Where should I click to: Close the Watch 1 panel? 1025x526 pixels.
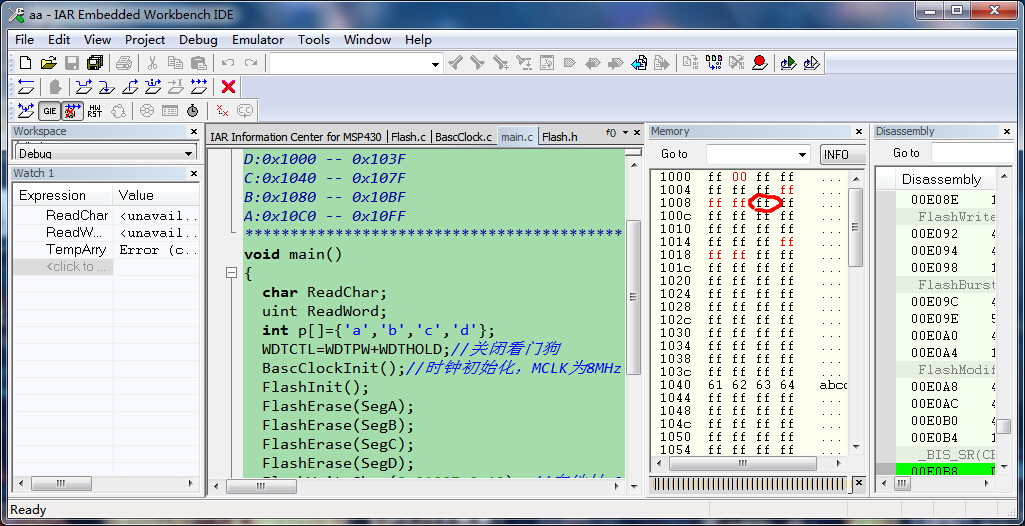193,173
